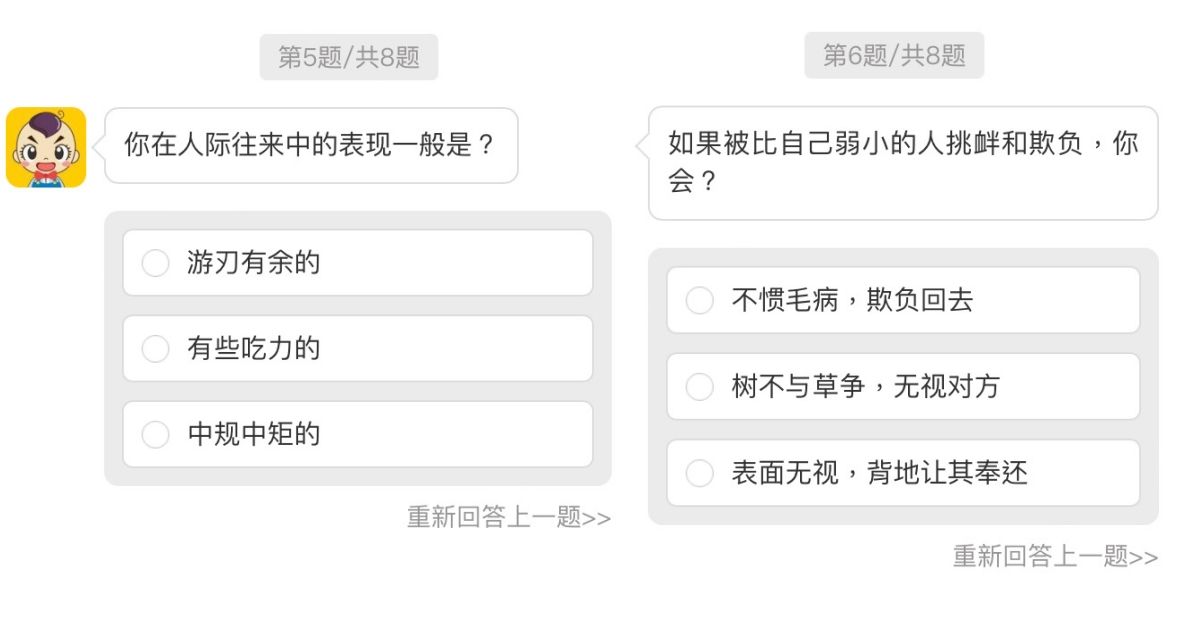
Task: Choose the radio circle beside 中规中矩的
Action: (155, 435)
